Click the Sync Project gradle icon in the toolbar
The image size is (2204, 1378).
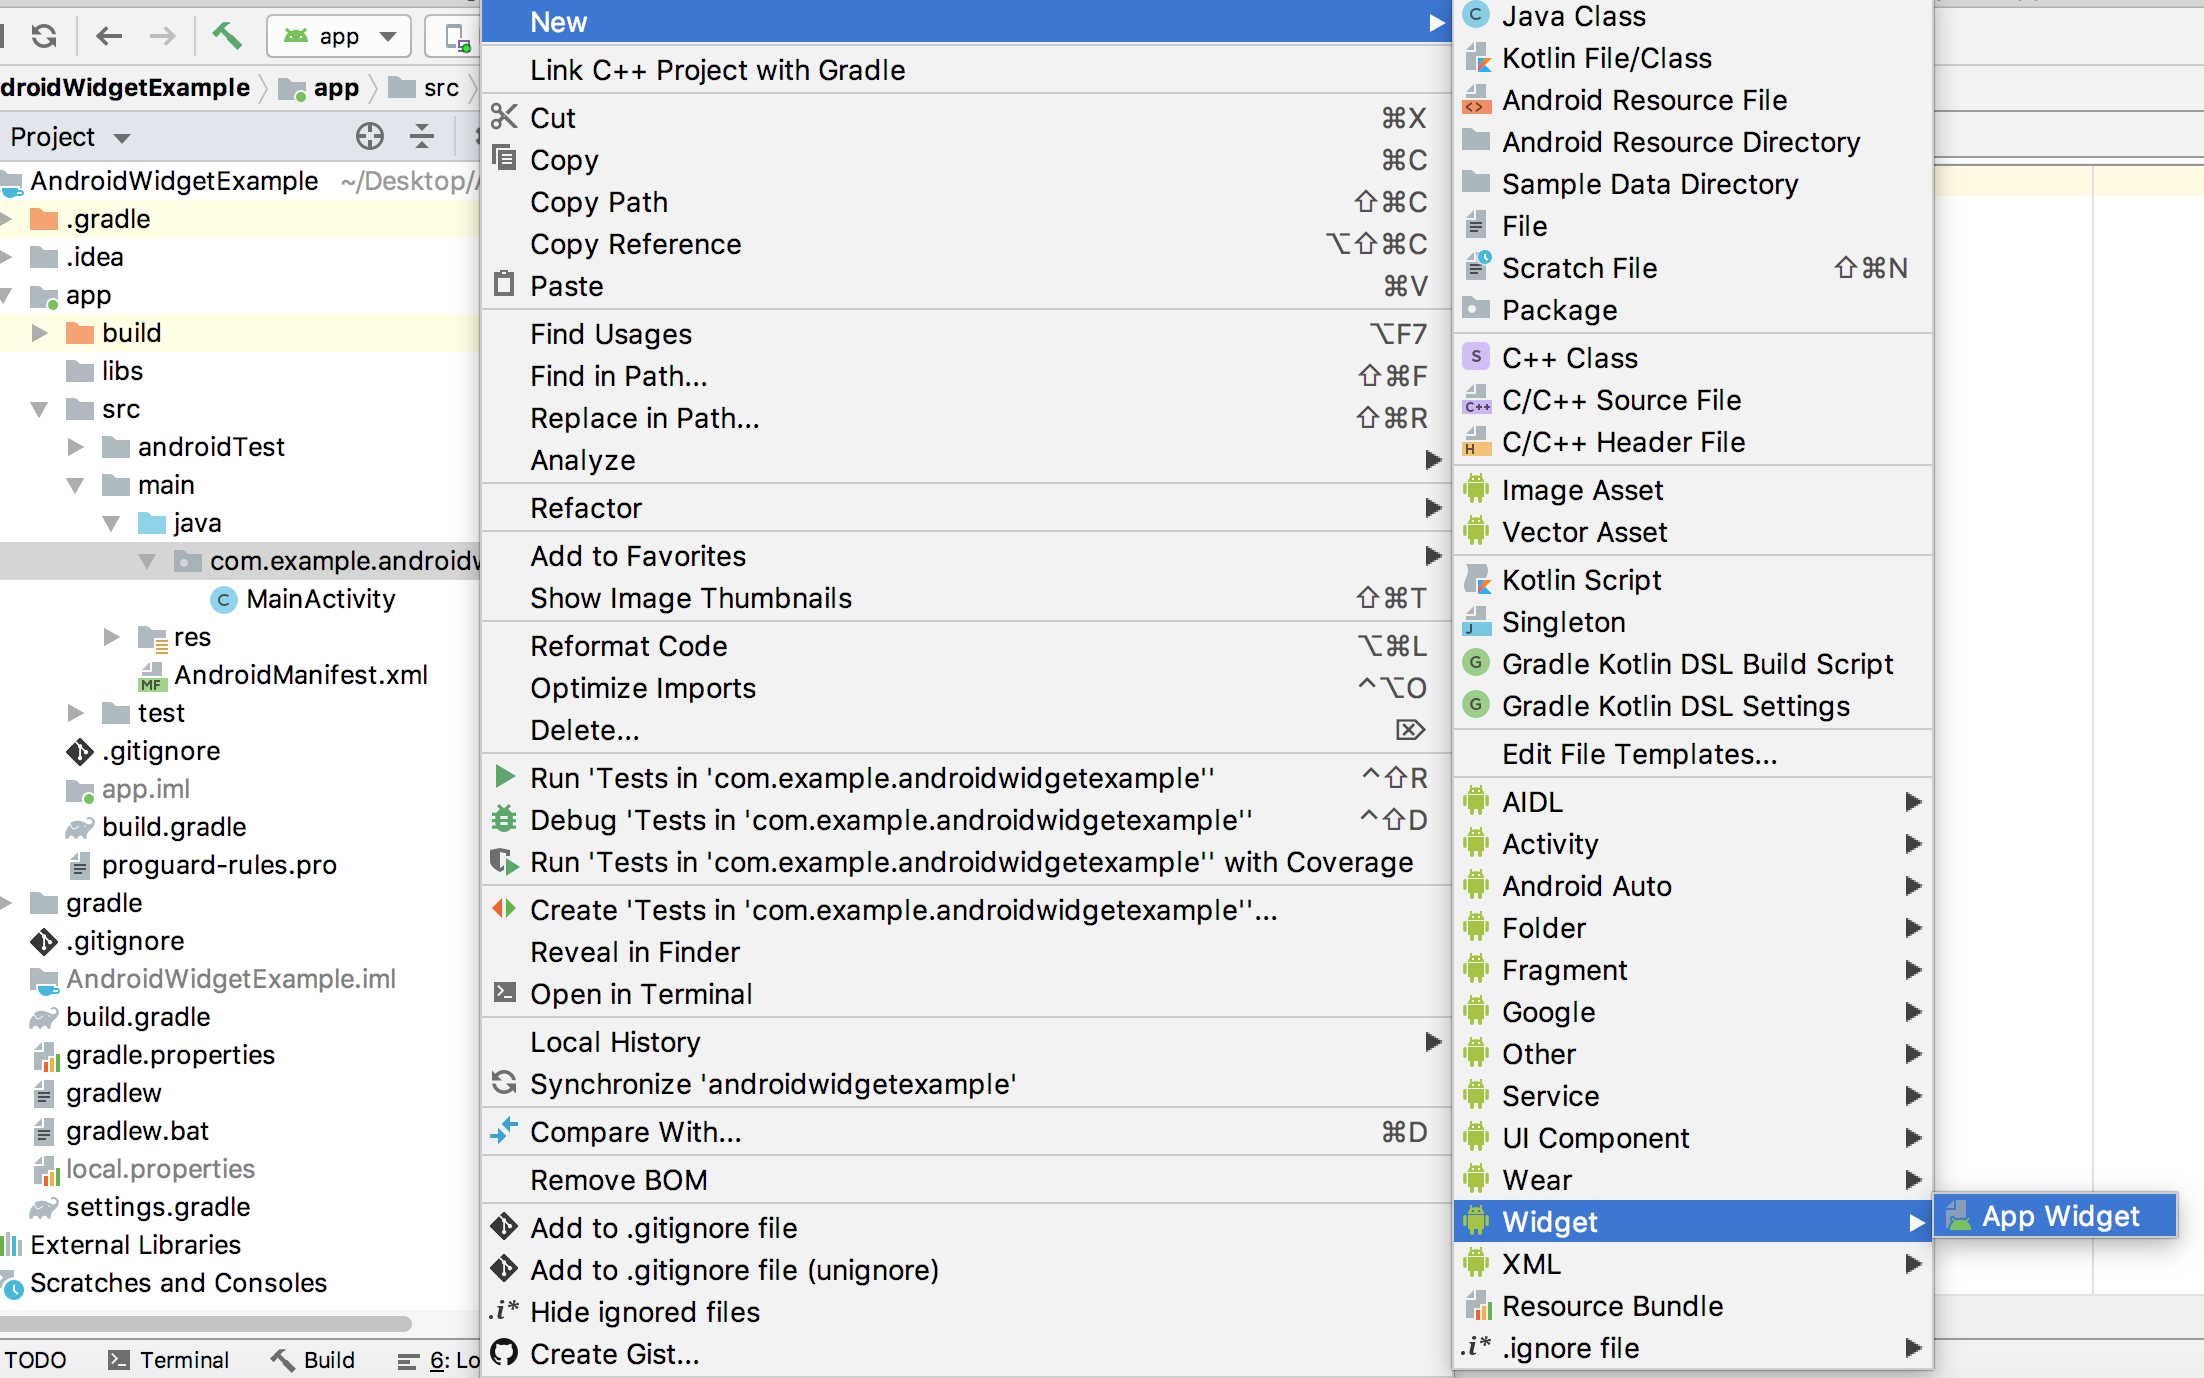pyautogui.click(x=43, y=35)
